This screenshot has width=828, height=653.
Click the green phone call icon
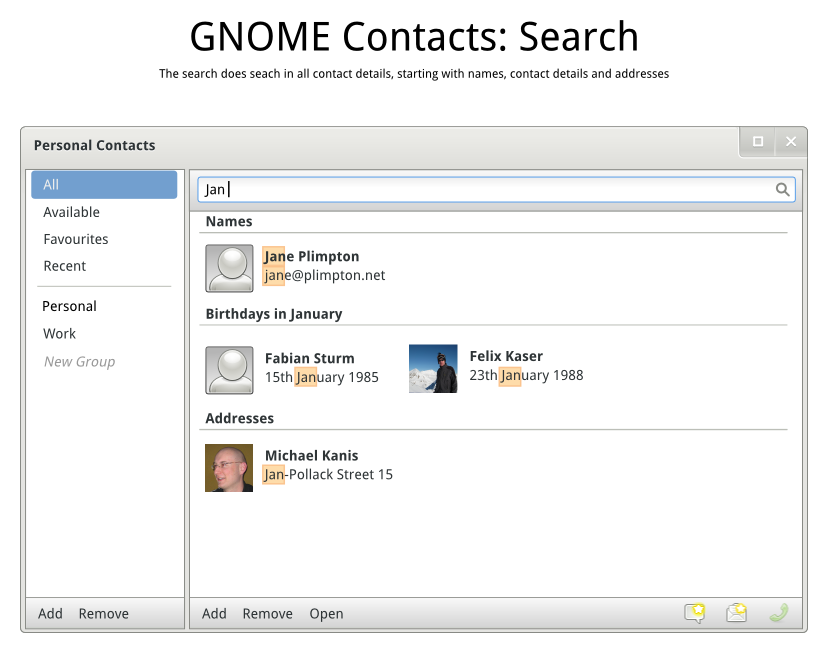point(779,613)
